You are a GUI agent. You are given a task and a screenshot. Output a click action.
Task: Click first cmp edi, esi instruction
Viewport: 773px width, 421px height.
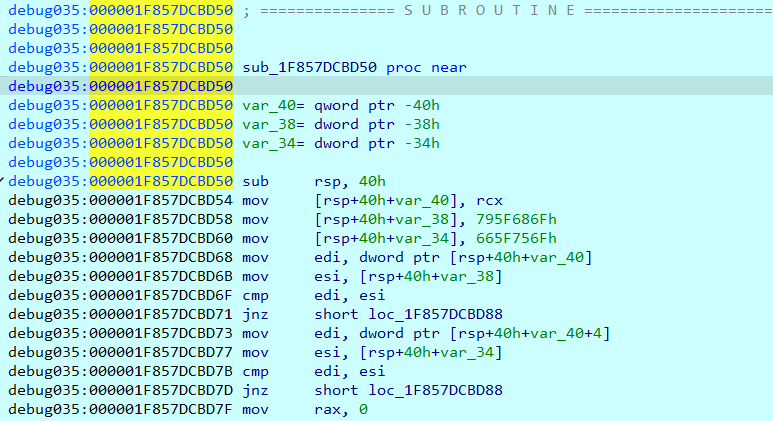314,295
